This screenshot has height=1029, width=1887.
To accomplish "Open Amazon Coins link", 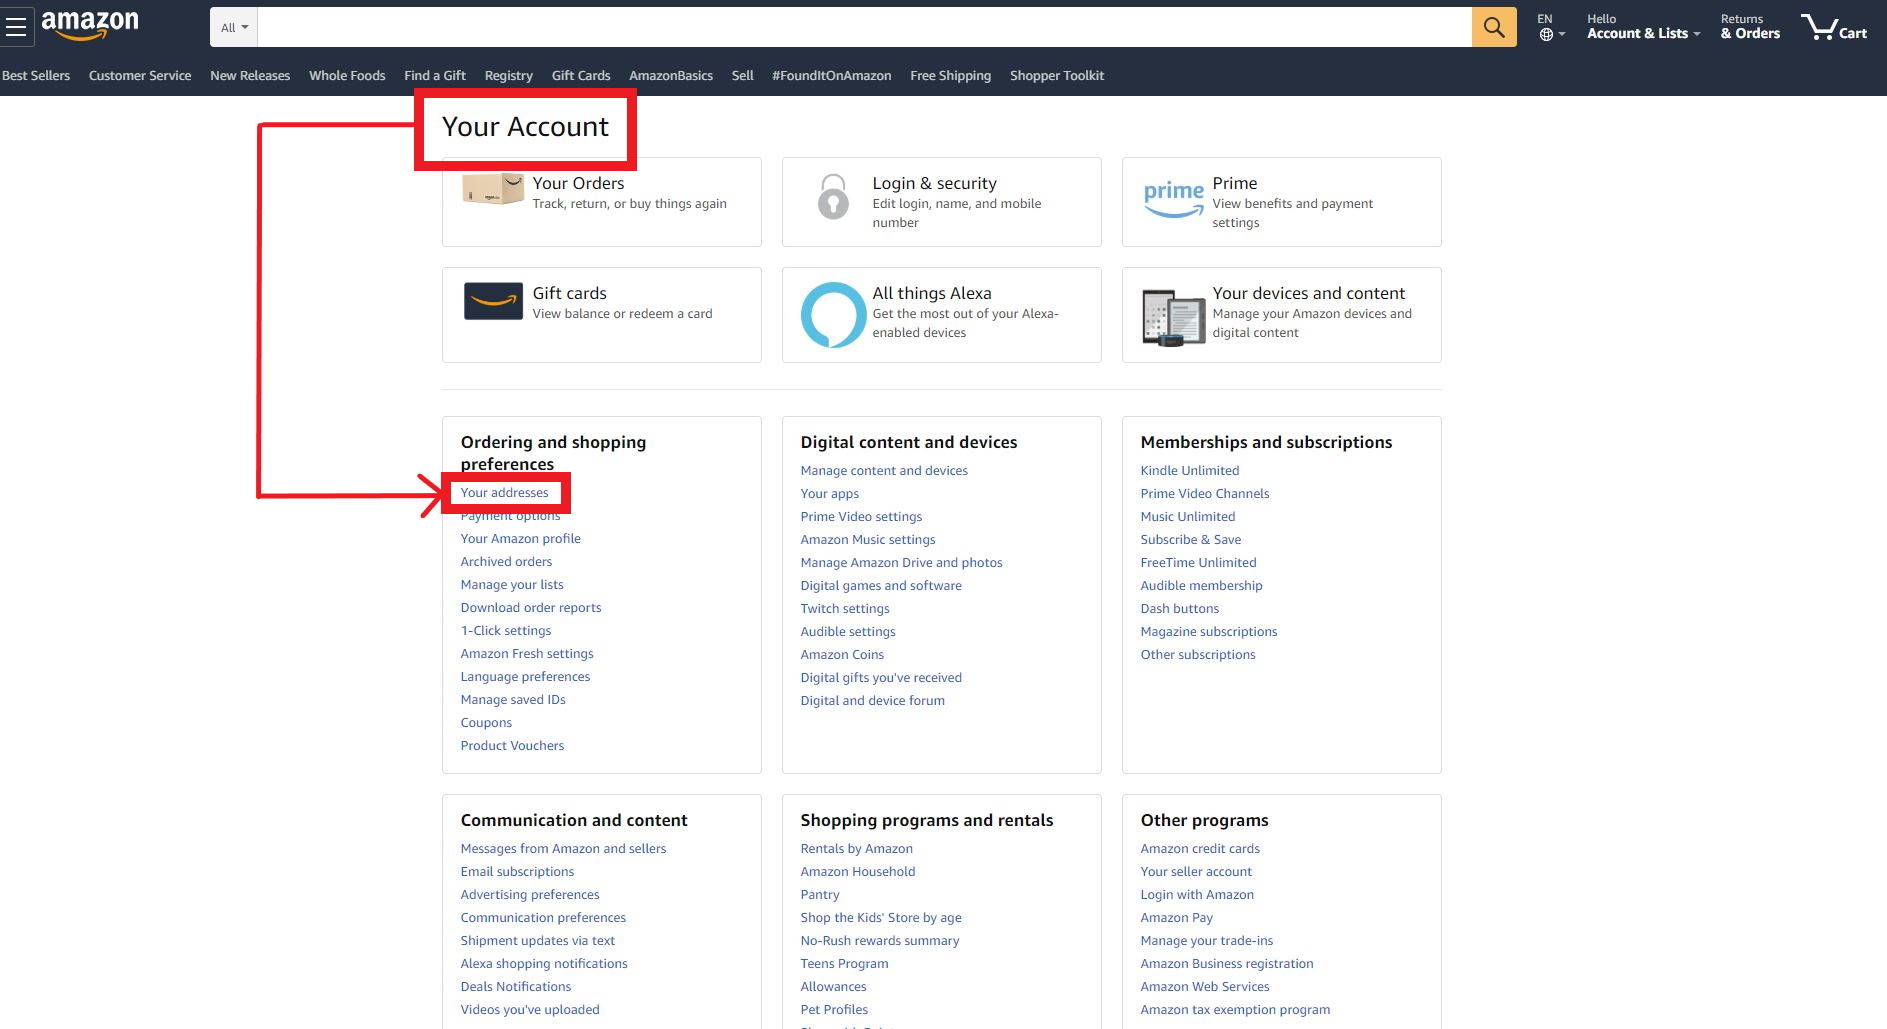I will 842,654.
